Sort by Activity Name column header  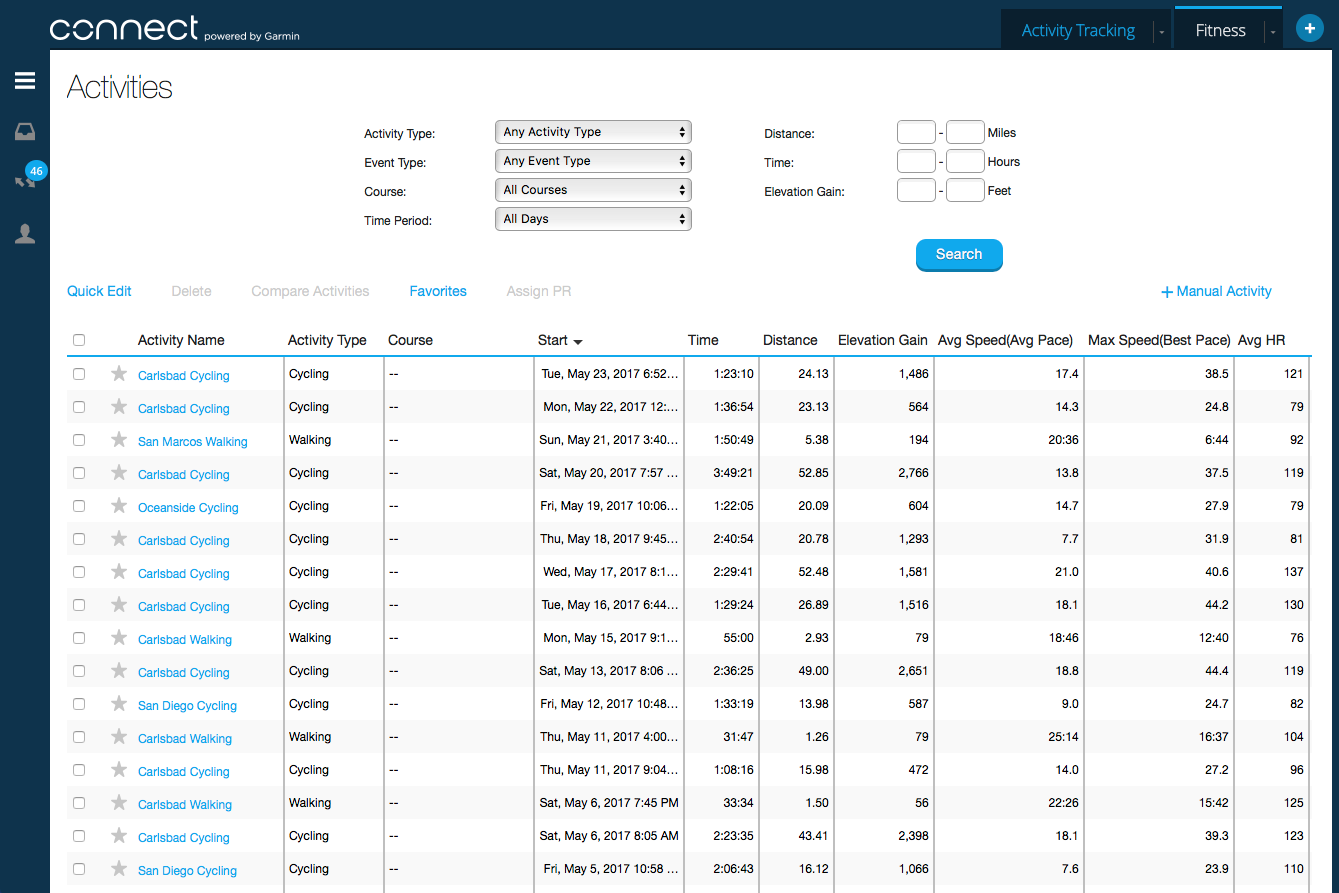click(181, 340)
